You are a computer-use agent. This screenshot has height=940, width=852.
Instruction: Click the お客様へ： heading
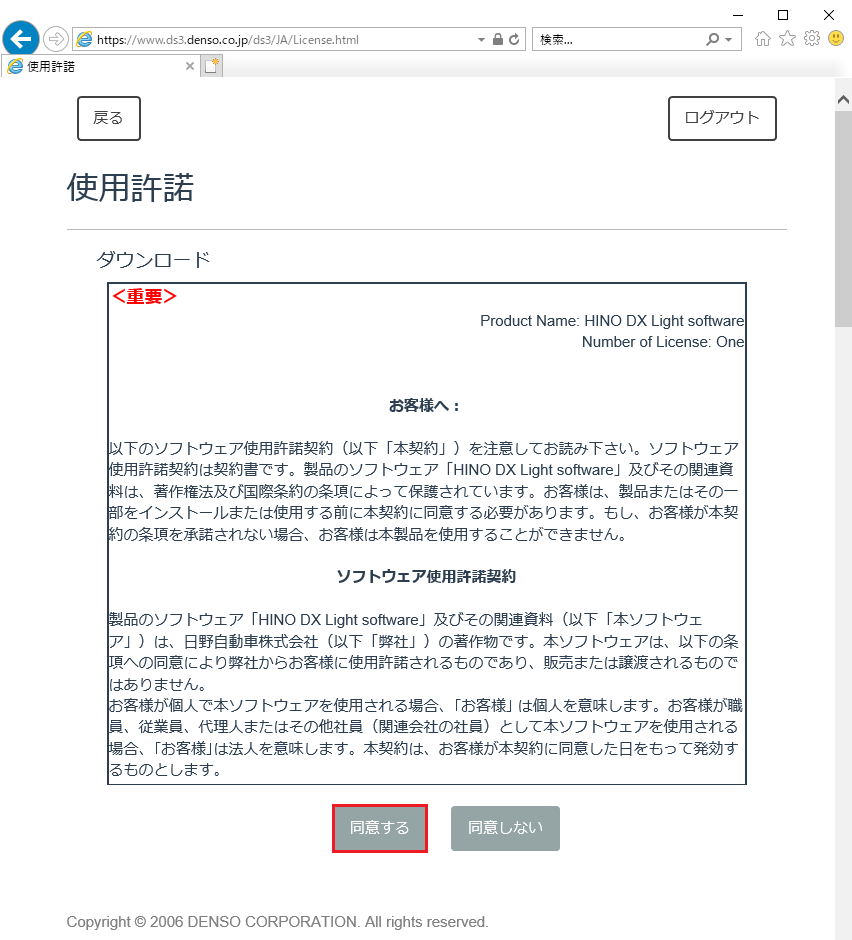click(x=426, y=406)
